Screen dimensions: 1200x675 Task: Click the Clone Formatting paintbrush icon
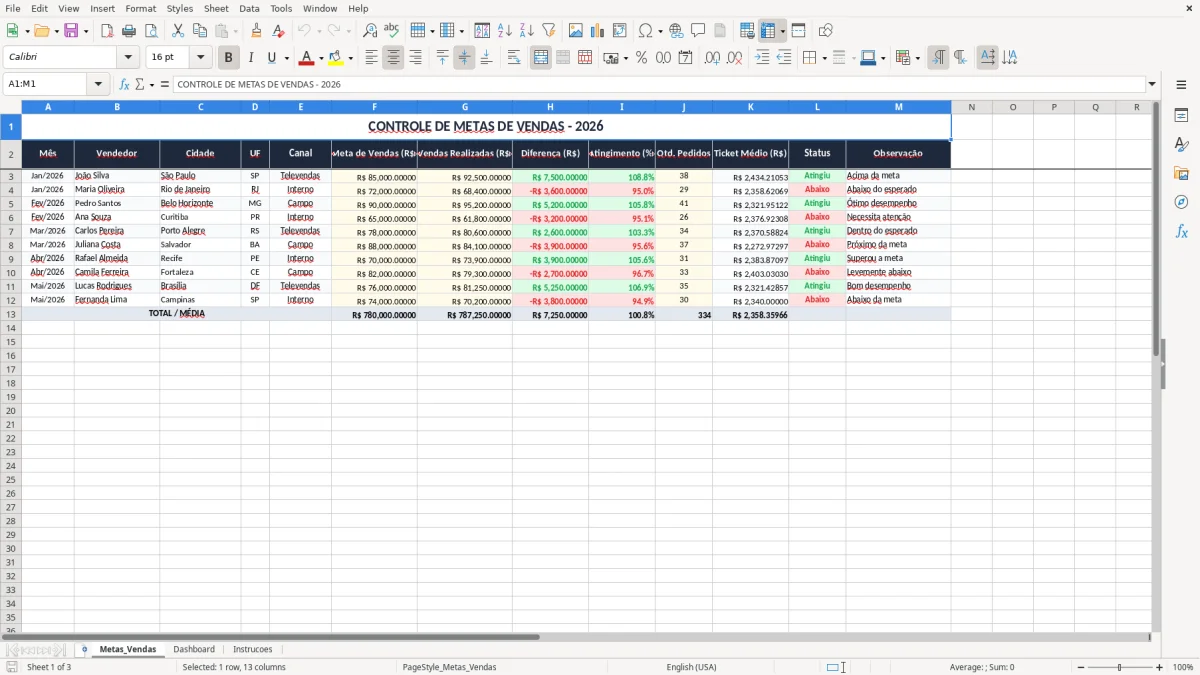click(256, 31)
